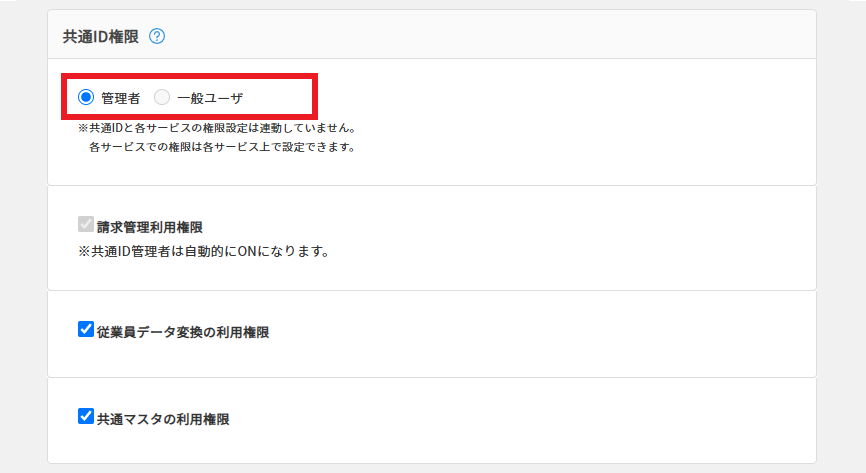
Task: Click the 共通マスタの利用権限 label text
Action: tap(163, 419)
